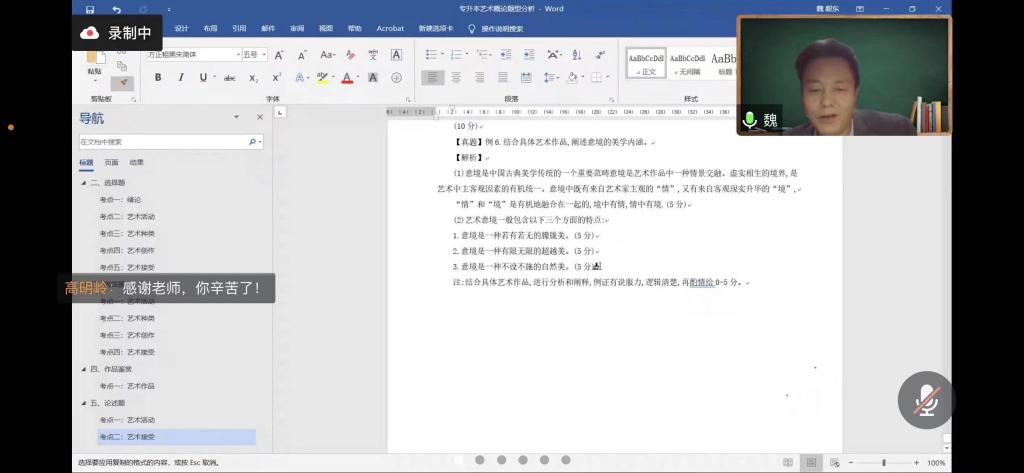This screenshot has height=473, width=1024.
Task: Apply italic formatting to text
Action: [x=181, y=78]
